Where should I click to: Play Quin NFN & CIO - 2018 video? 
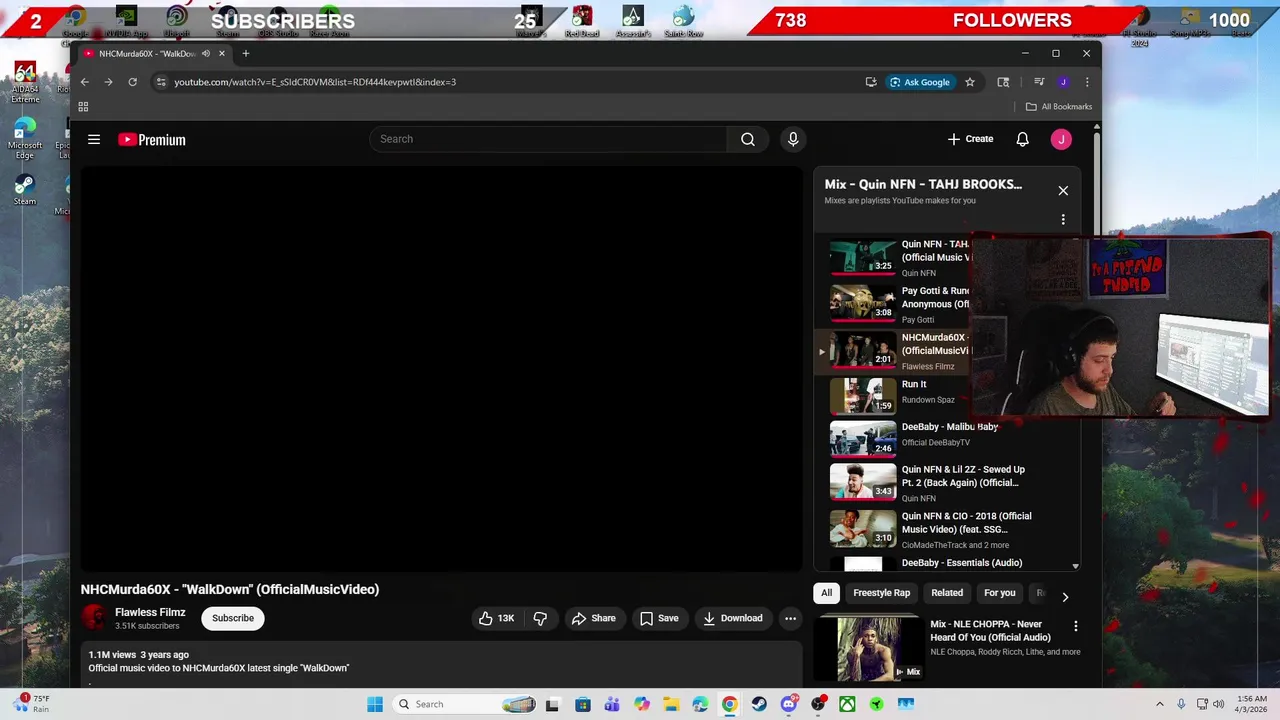(x=863, y=528)
